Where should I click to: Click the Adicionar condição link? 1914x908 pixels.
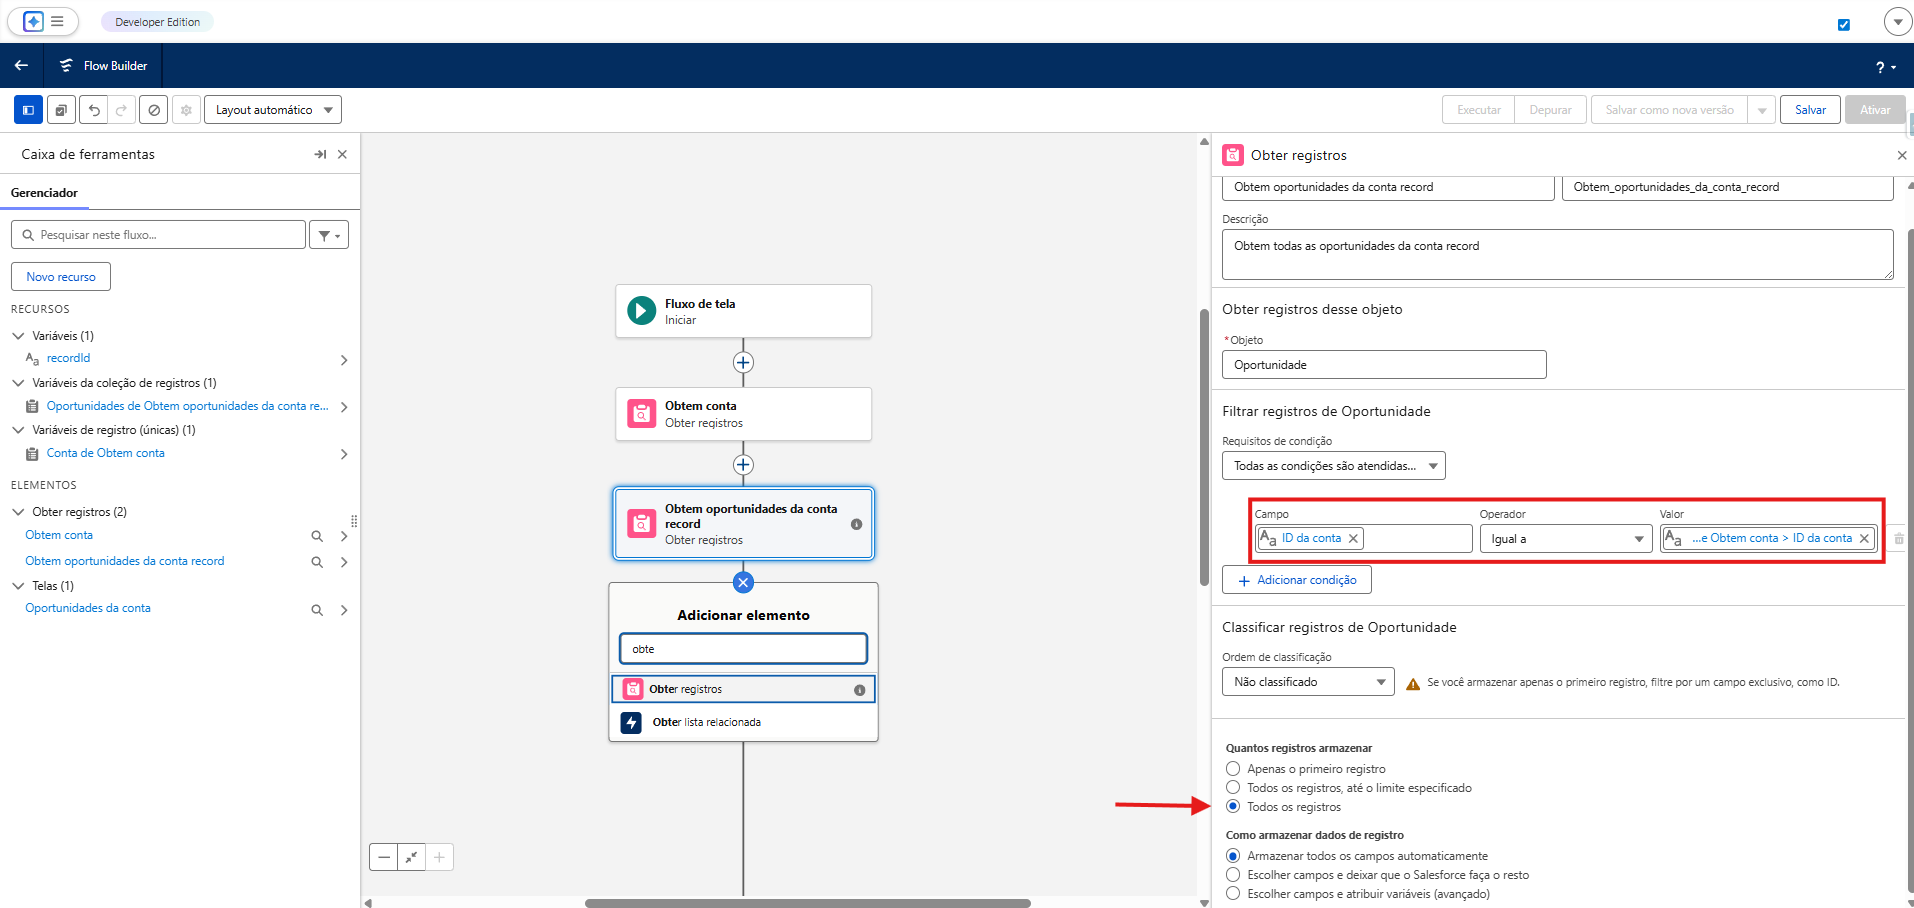(1296, 579)
